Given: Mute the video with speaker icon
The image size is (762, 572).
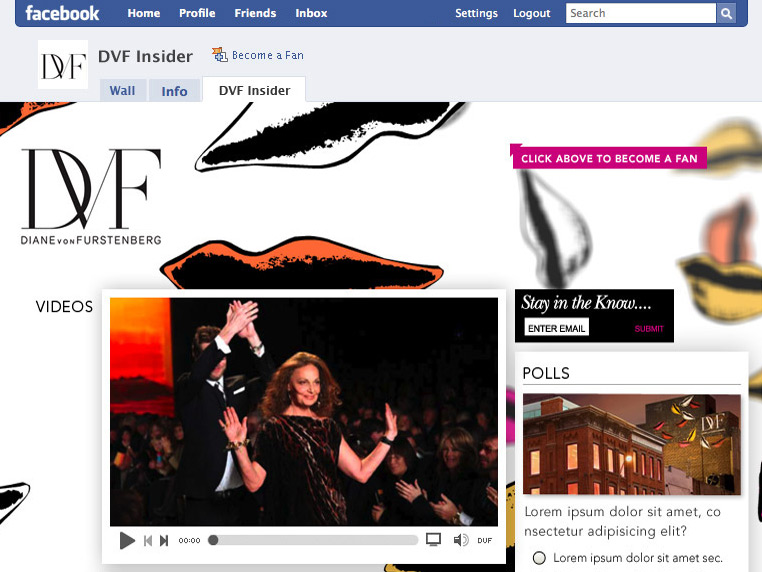Looking at the screenshot, I should [461, 540].
